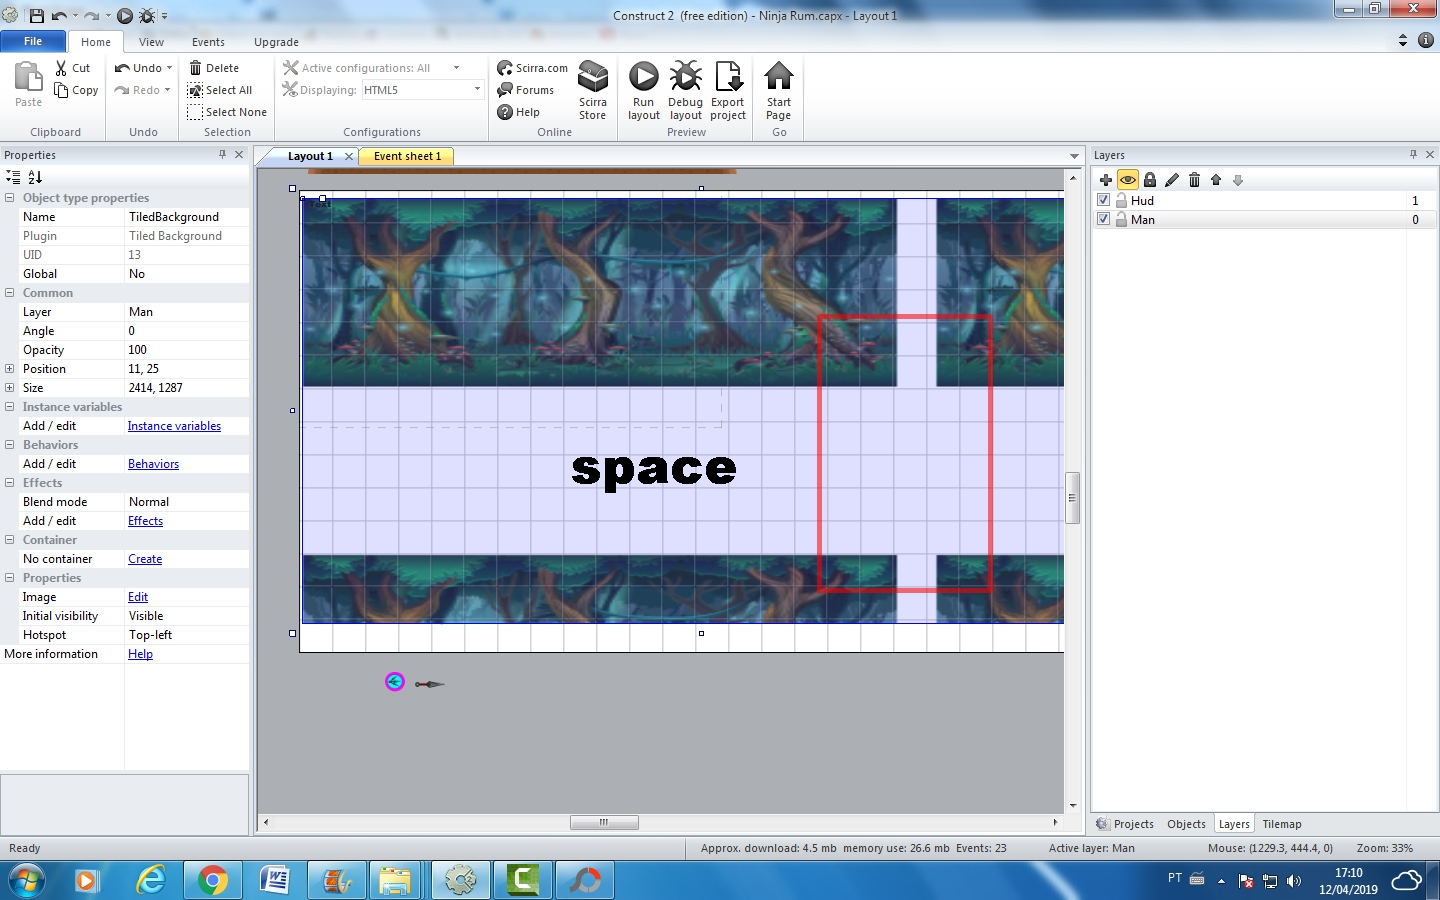Switch to the Projects panel tab
This screenshot has height=900, width=1440.
pos(1125,824)
